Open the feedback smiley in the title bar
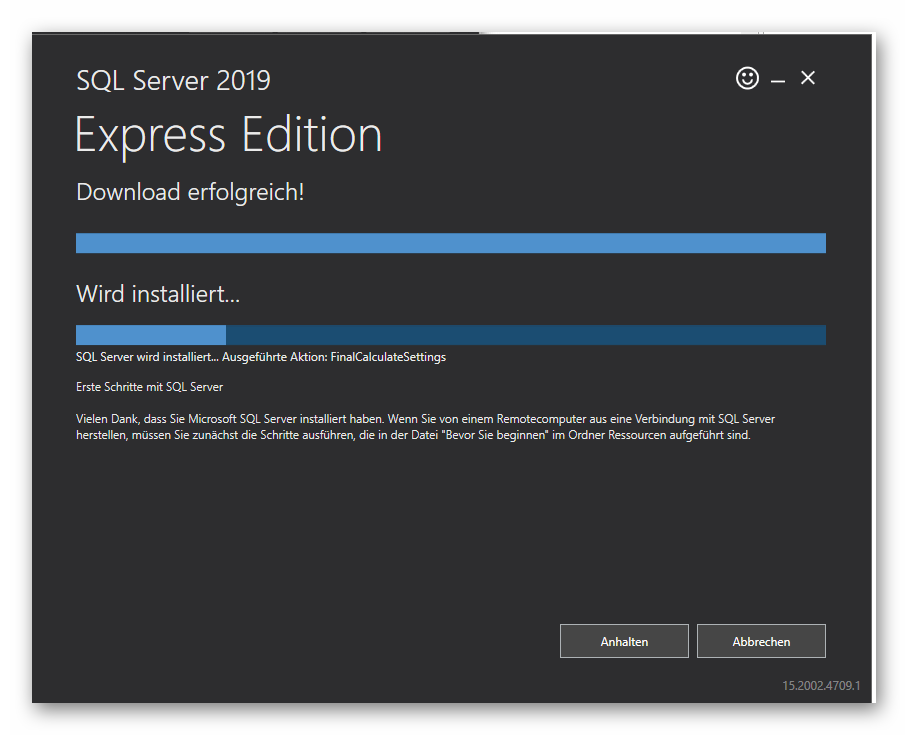 [x=747, y=77]
